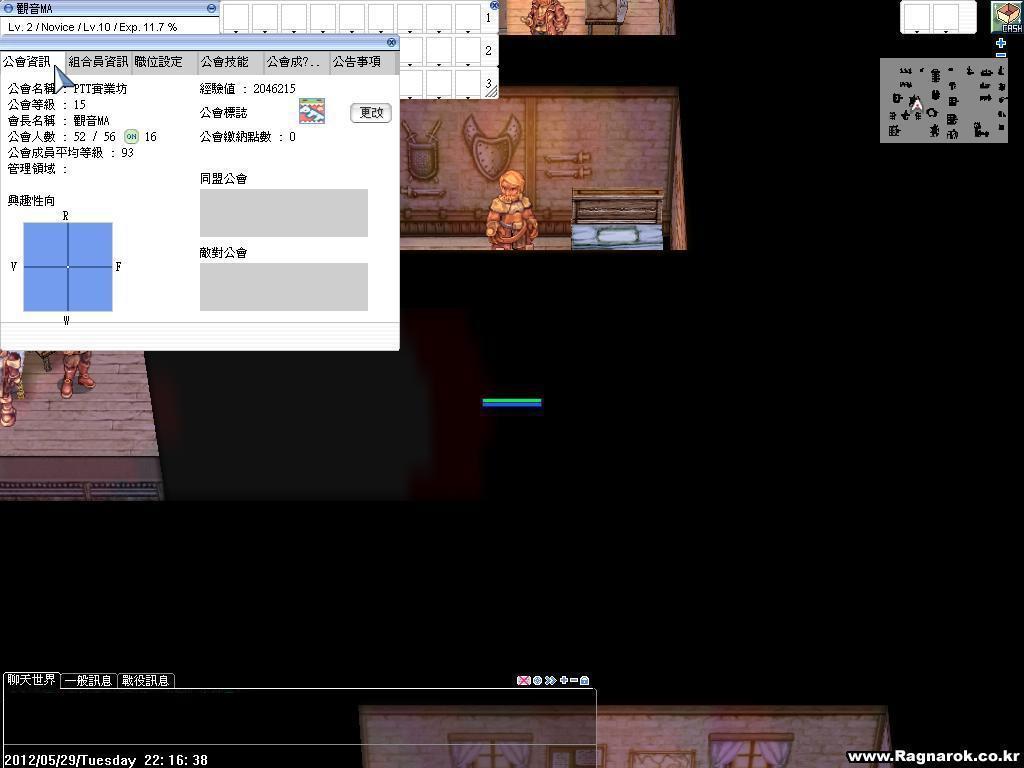Click status line Lv. 2 / Novice / Lv.10
Image resolution: width=1024 pixels, height=768 pixels.
[x=93, y=27]
